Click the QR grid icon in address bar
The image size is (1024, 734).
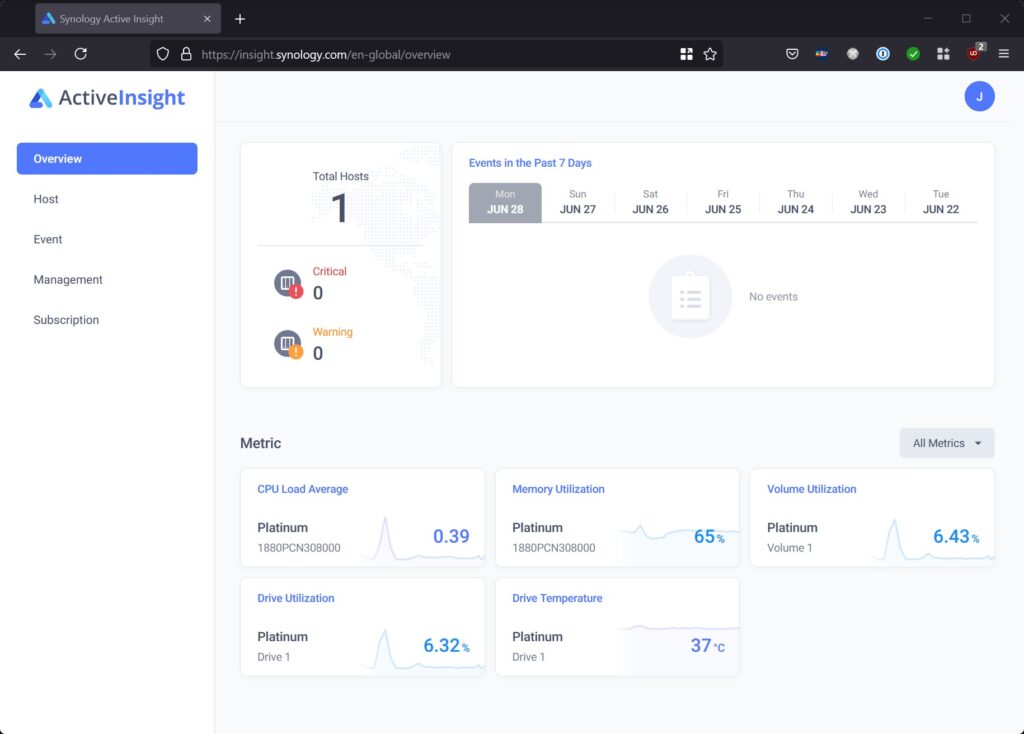(686, 54)
